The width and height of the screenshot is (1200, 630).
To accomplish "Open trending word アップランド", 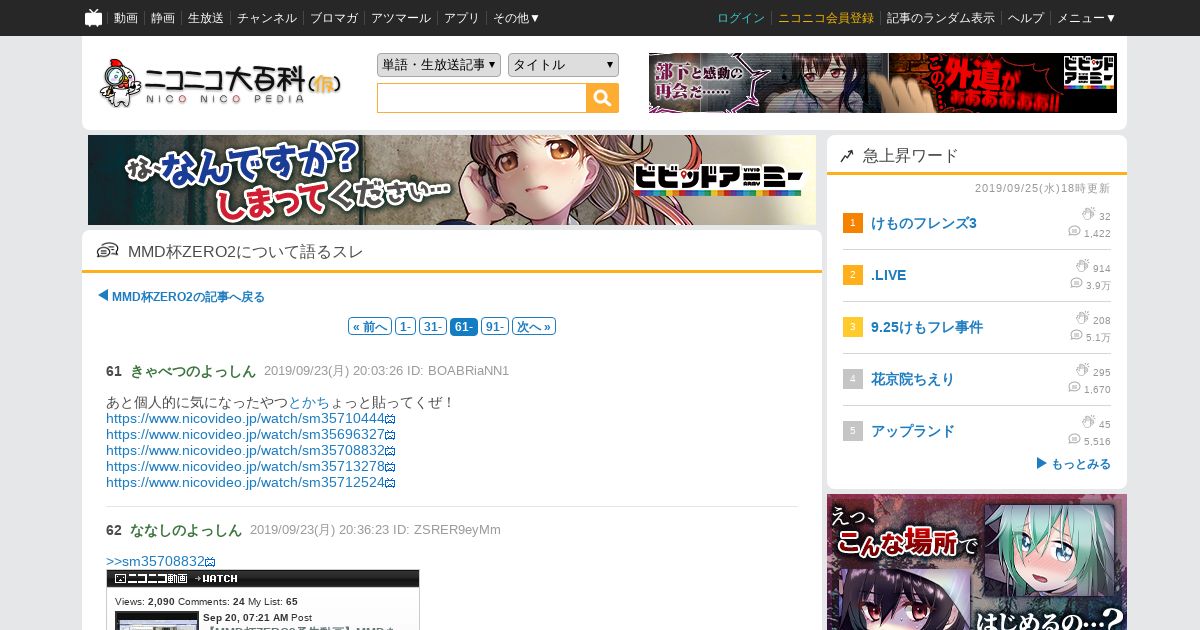I will [913, 431].
